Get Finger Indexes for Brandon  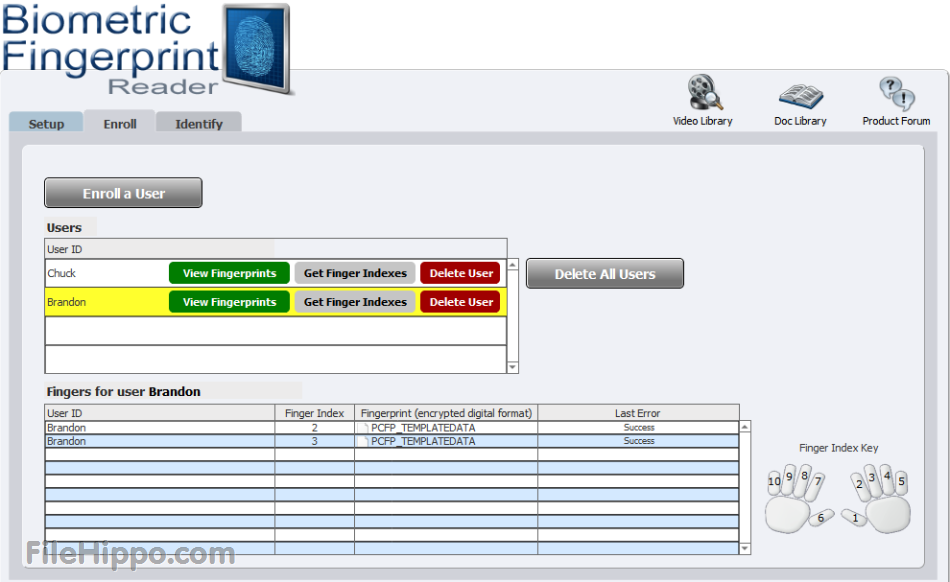(355, 301)
